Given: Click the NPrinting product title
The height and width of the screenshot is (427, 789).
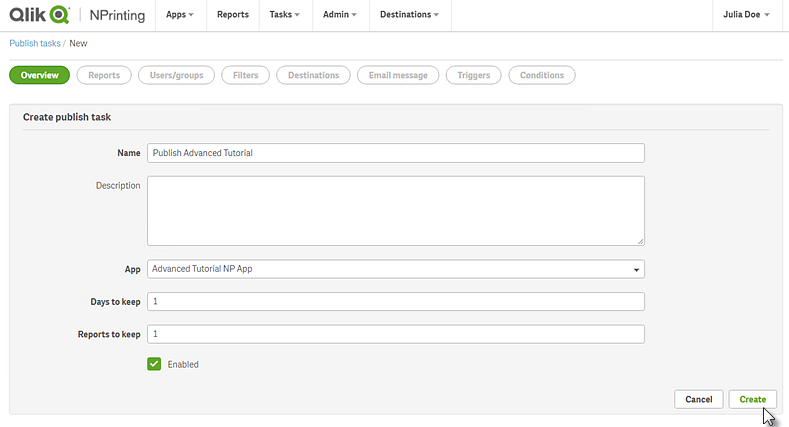Looking at the screenshot, I should [117, 15].
